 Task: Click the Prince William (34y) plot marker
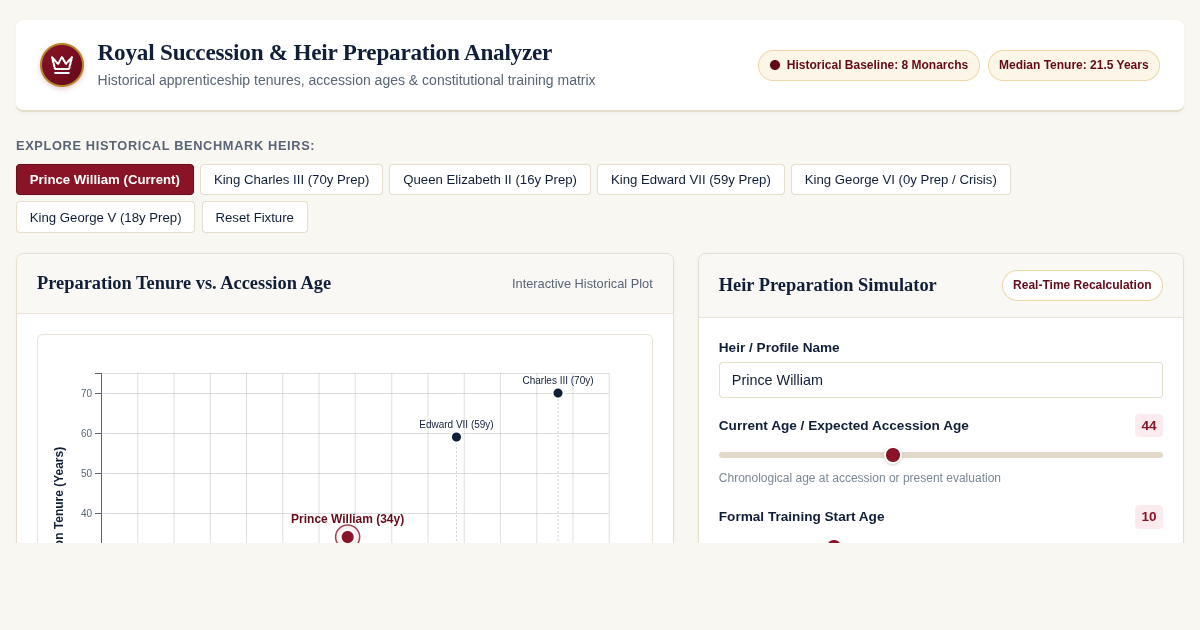[348, 537]
